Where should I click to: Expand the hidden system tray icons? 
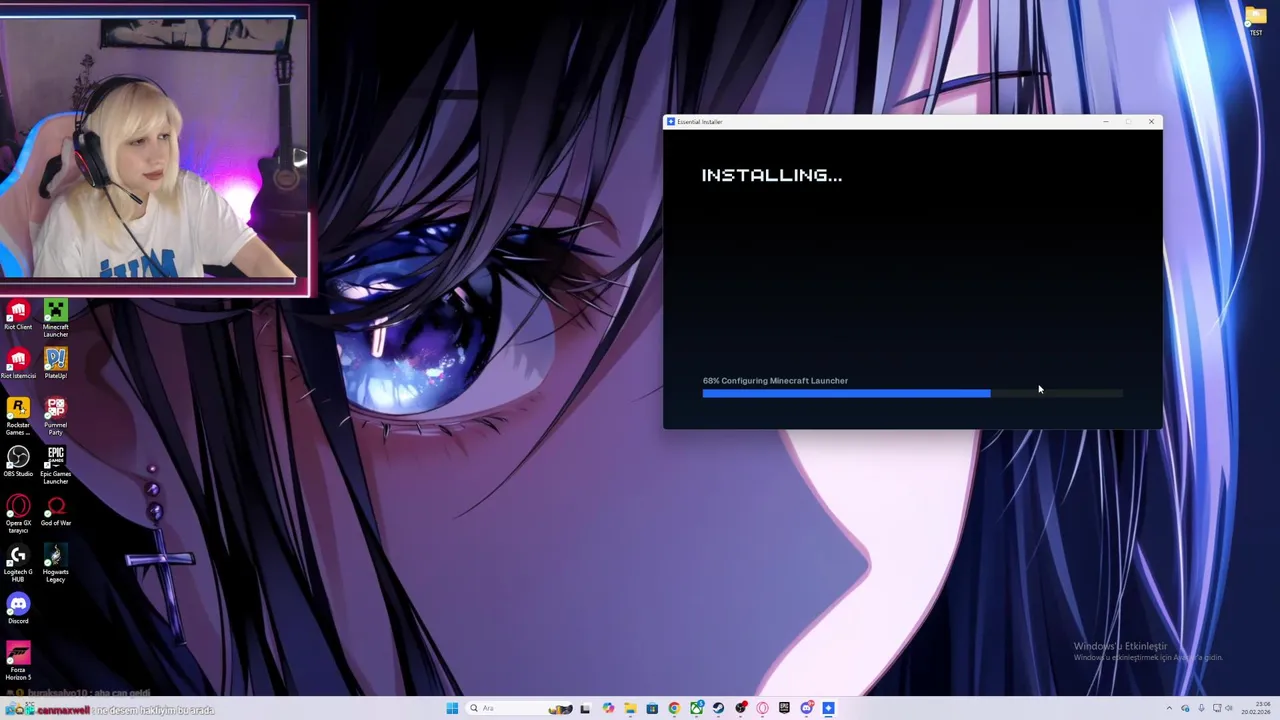point(1169,708)
